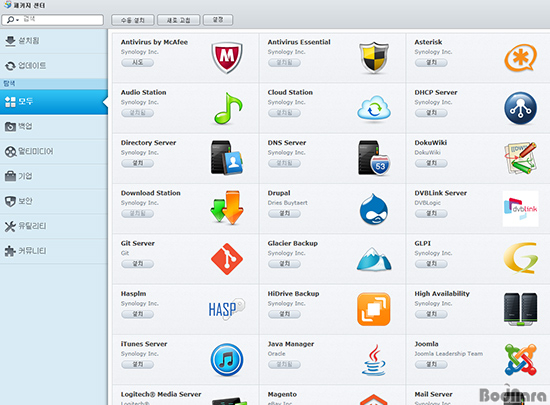The width and height of the screenshot is (550, 405).
Task: Click the install button under Joomla
Action: 431,365
